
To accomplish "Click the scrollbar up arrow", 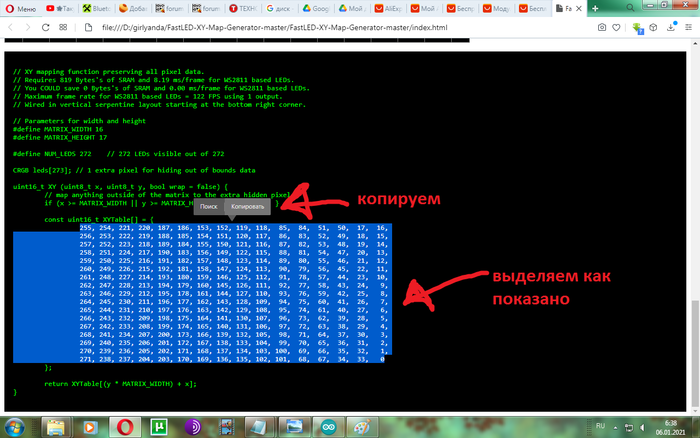I will pos(695,44).
